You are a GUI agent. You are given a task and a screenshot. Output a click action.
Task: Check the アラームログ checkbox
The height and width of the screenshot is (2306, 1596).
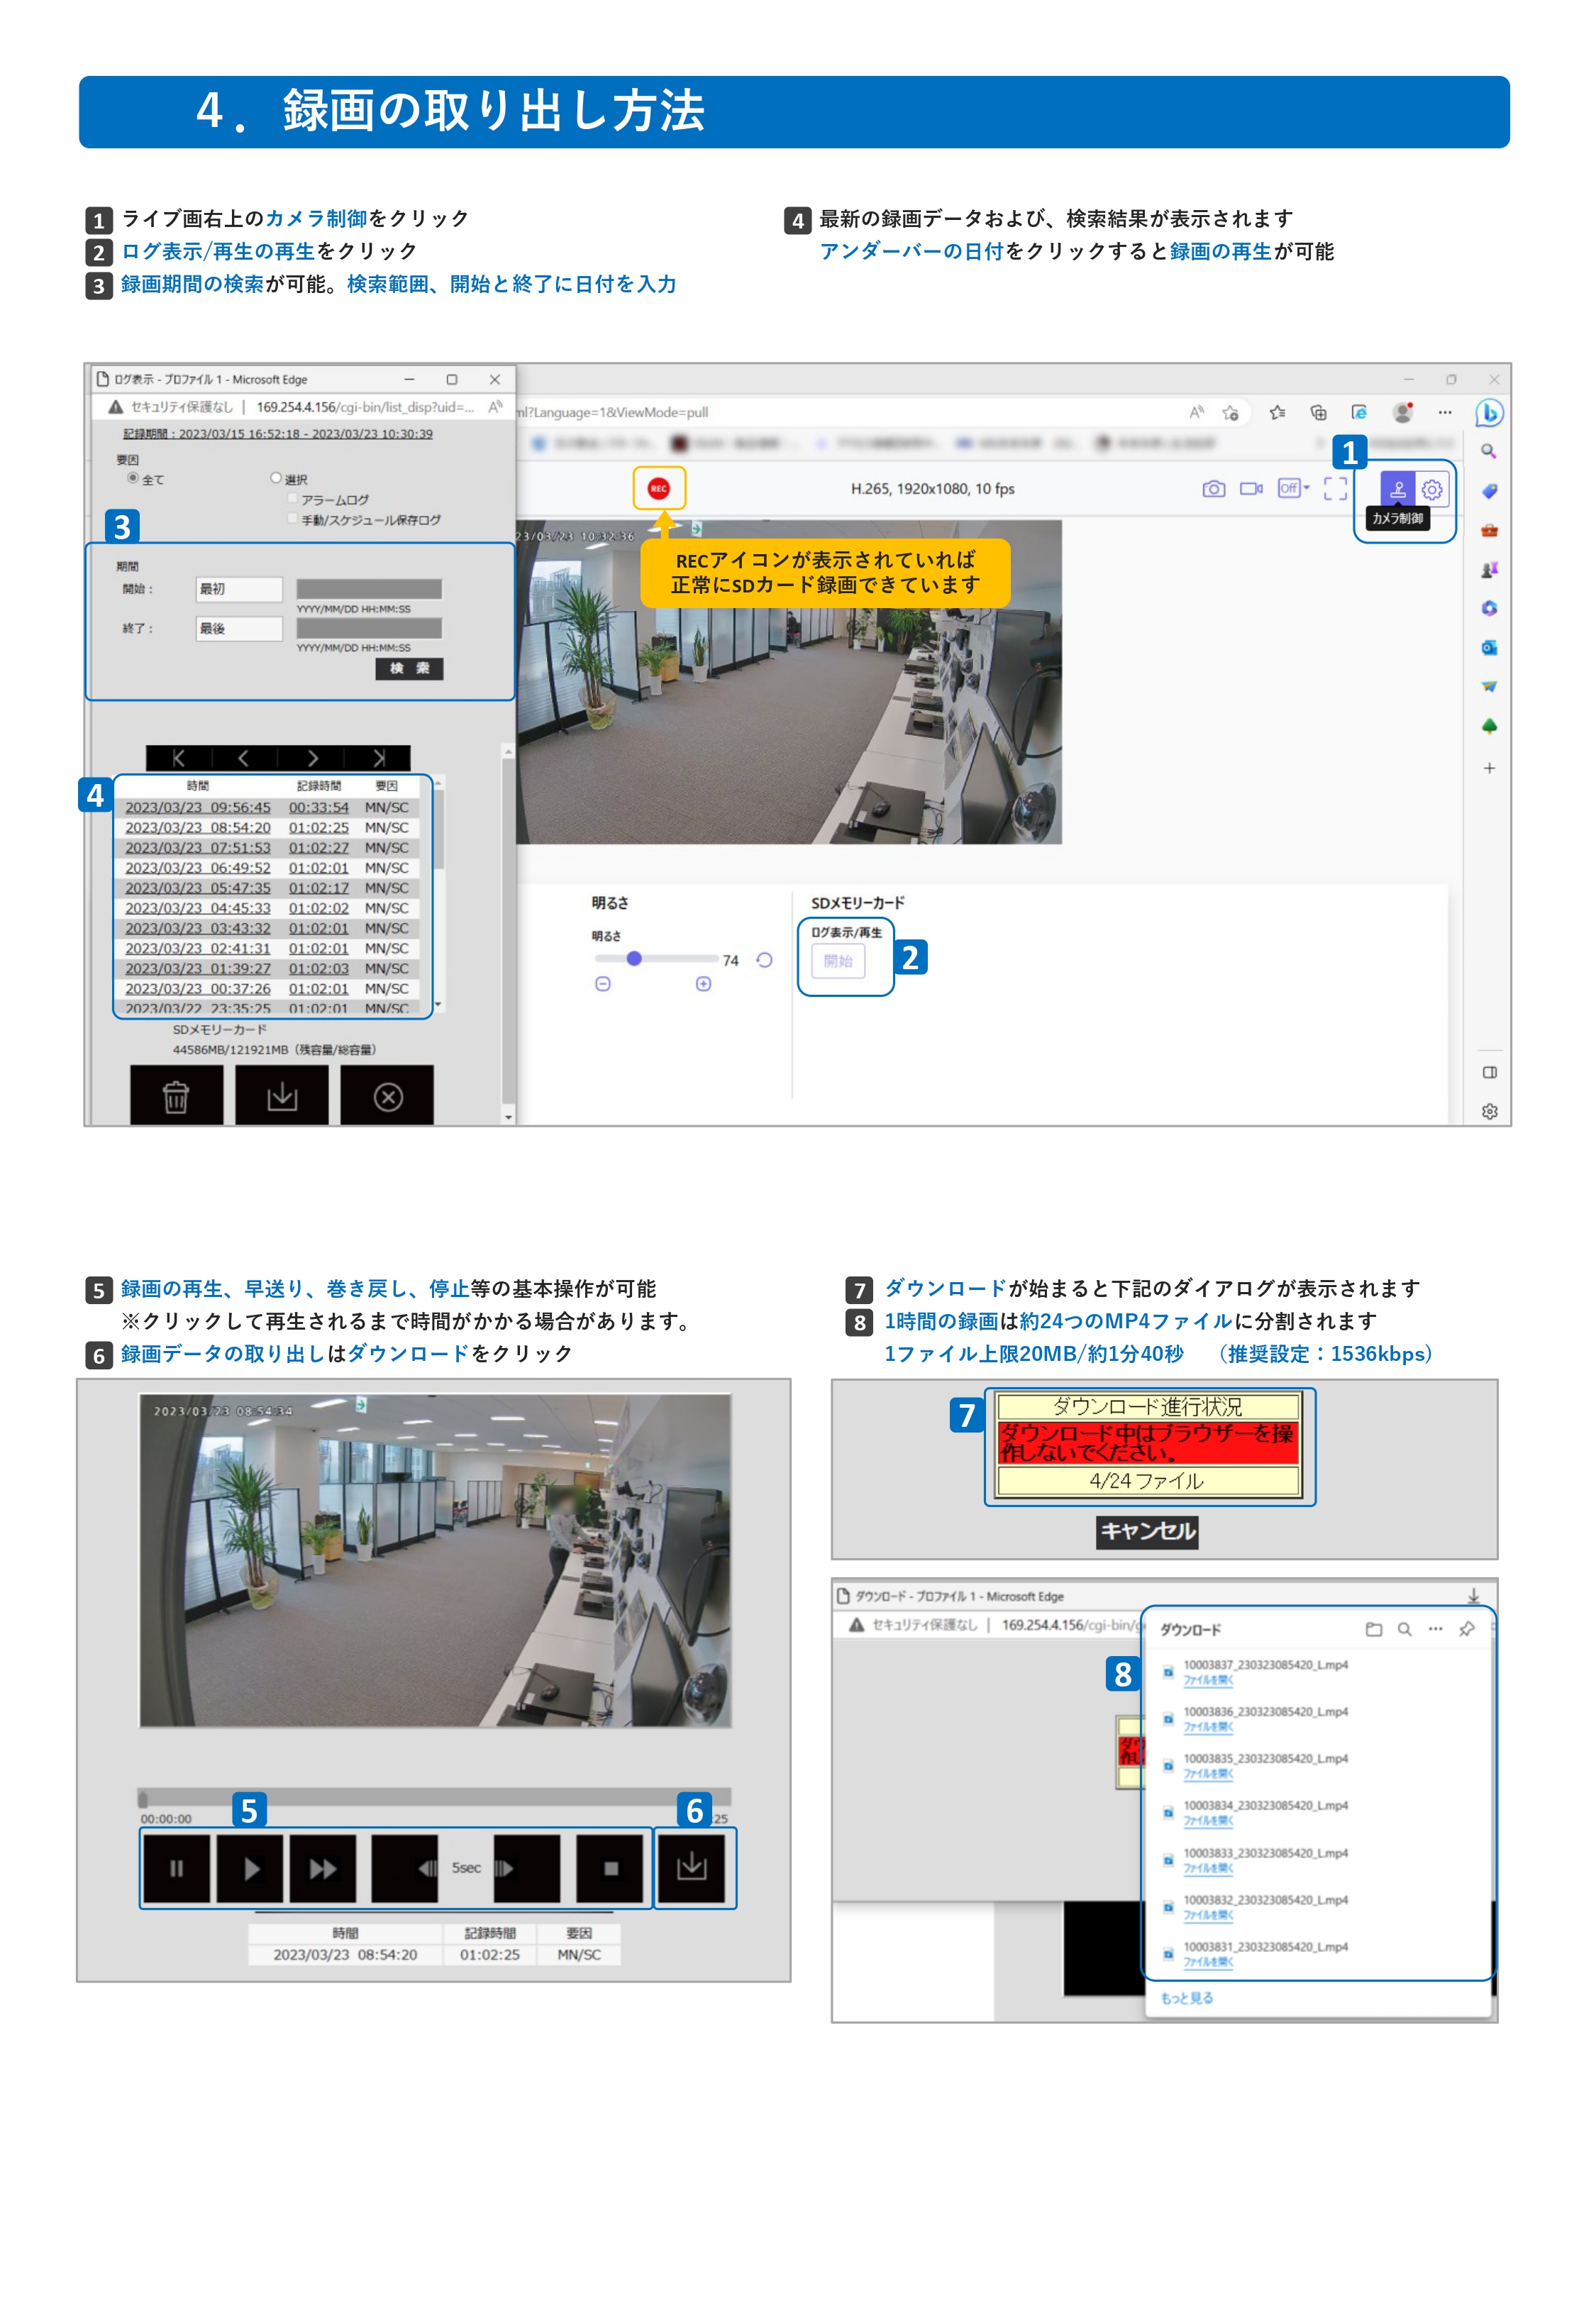(293, 498)
